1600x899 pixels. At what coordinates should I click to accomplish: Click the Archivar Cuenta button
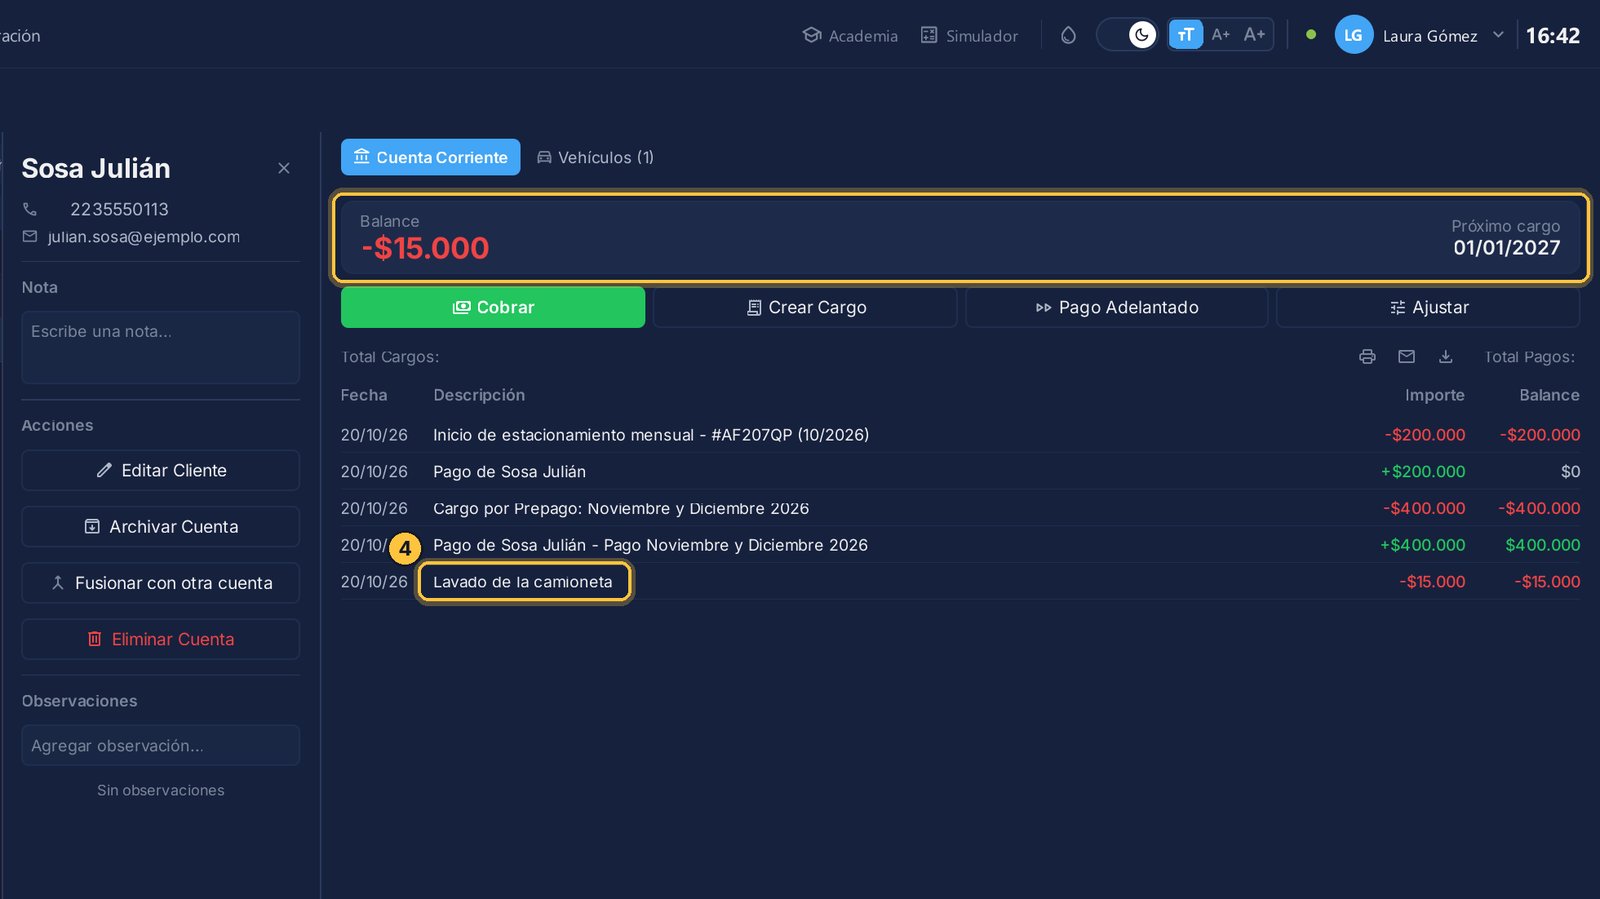[161, 526]
